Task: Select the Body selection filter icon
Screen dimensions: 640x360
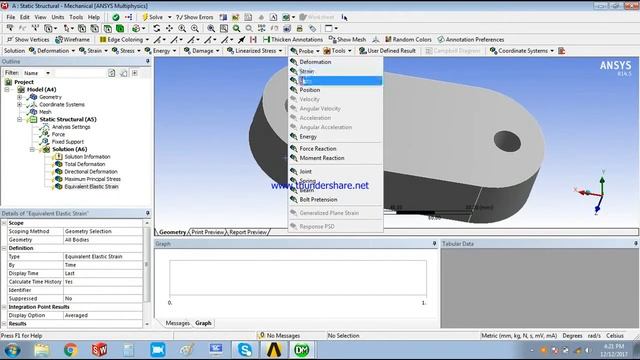Action: 120,28
